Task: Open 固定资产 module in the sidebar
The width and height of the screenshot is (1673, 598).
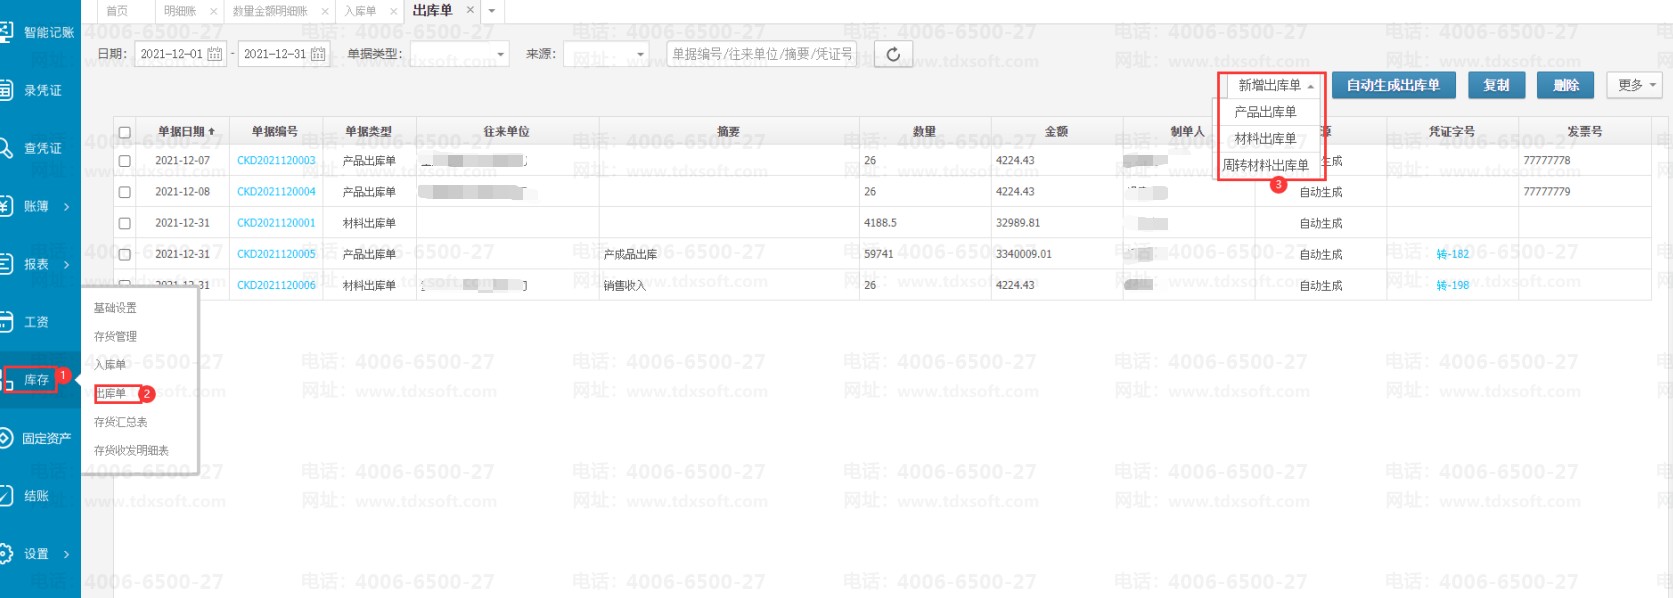Action: [40, 438]
